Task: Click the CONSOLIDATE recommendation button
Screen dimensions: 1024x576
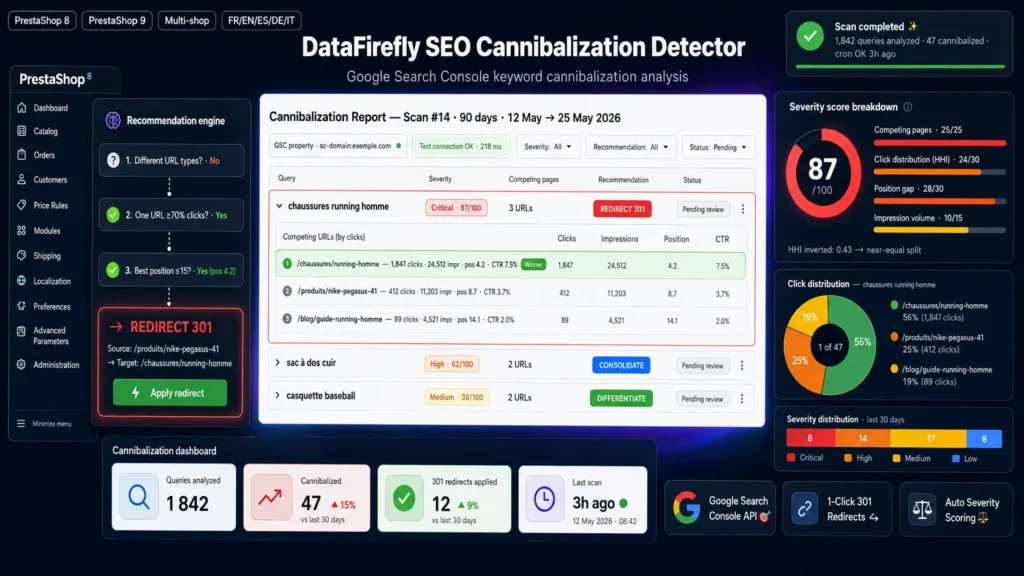Action: click(621, 365)
